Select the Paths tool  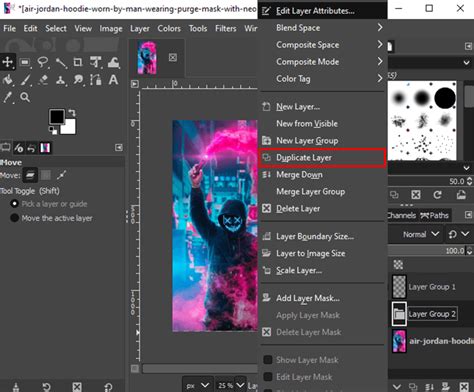[x=96, y=80]
